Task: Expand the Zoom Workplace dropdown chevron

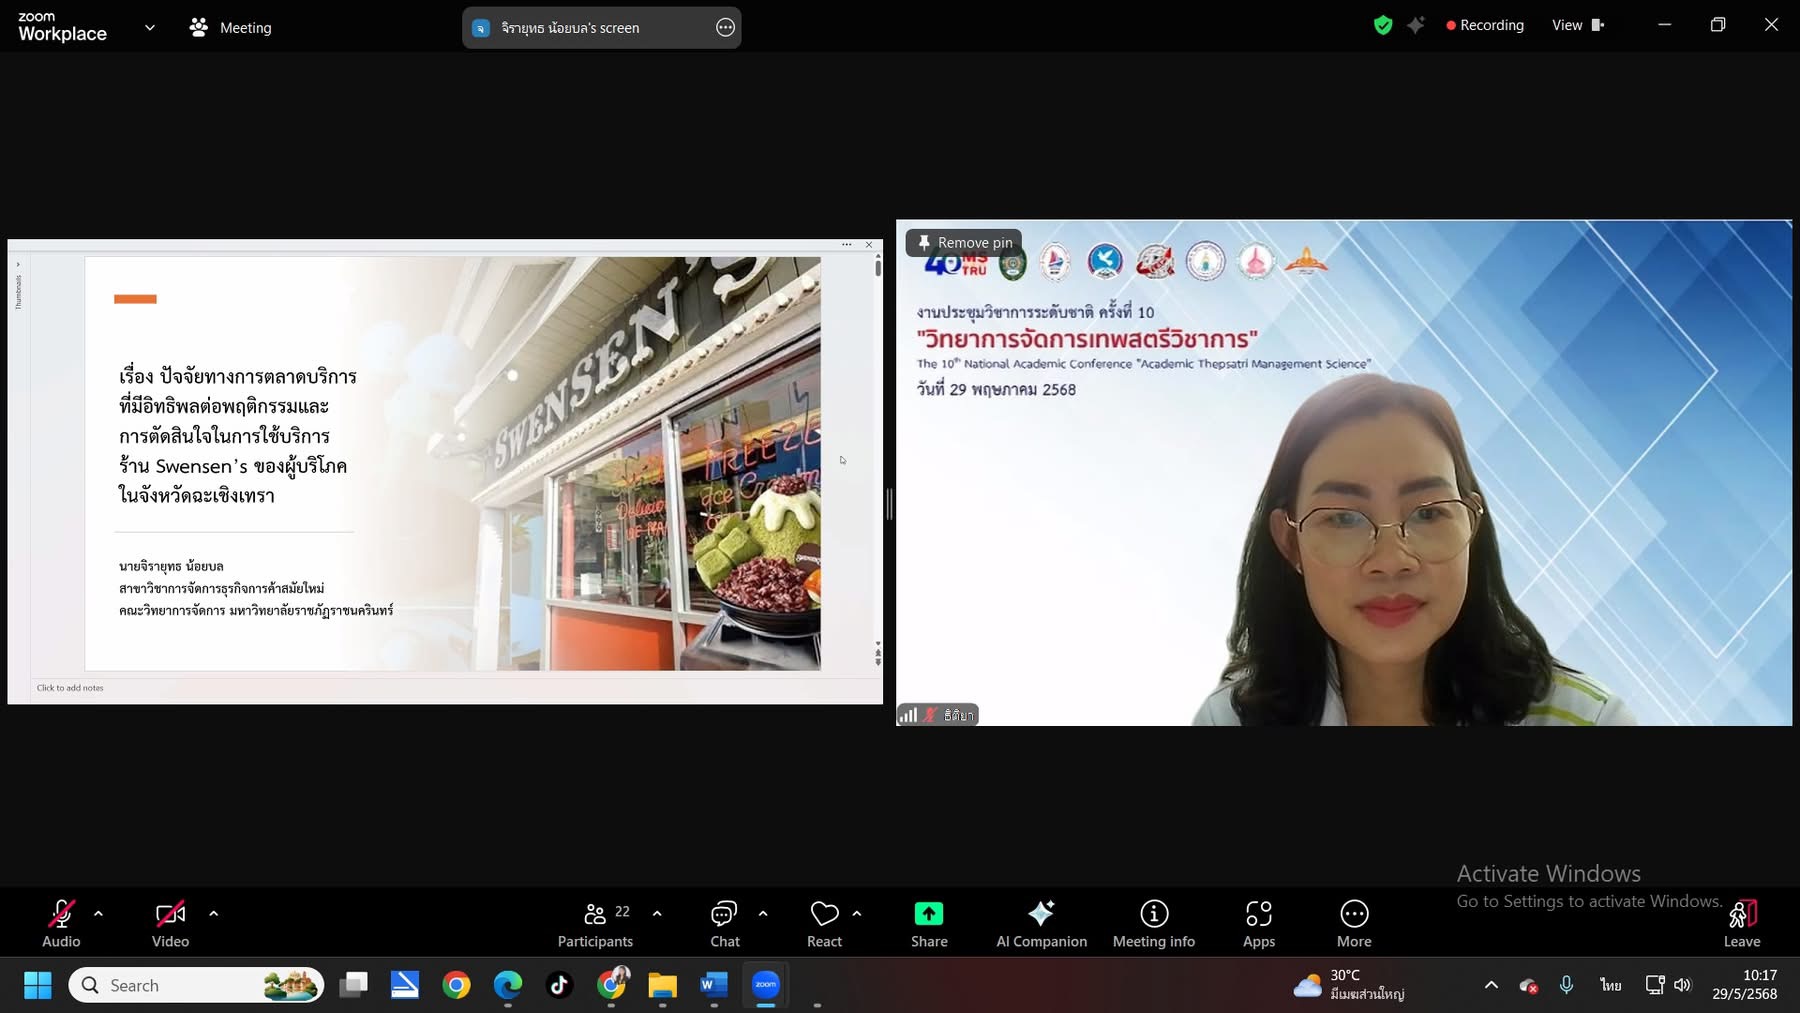Action: coord(150,28)
